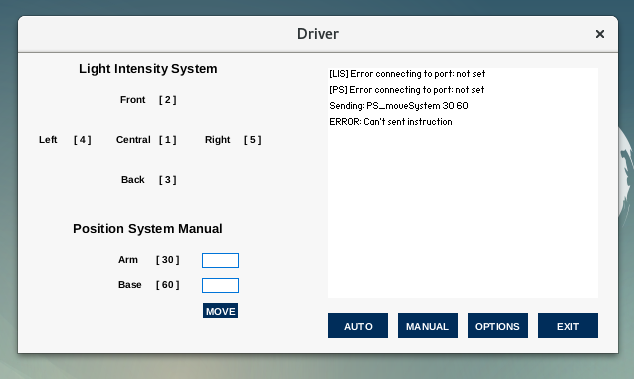Click the Right label
Image resolution: width=634 pixels, height=379 pixels.
pyautogui.click(x=218, y=140)
